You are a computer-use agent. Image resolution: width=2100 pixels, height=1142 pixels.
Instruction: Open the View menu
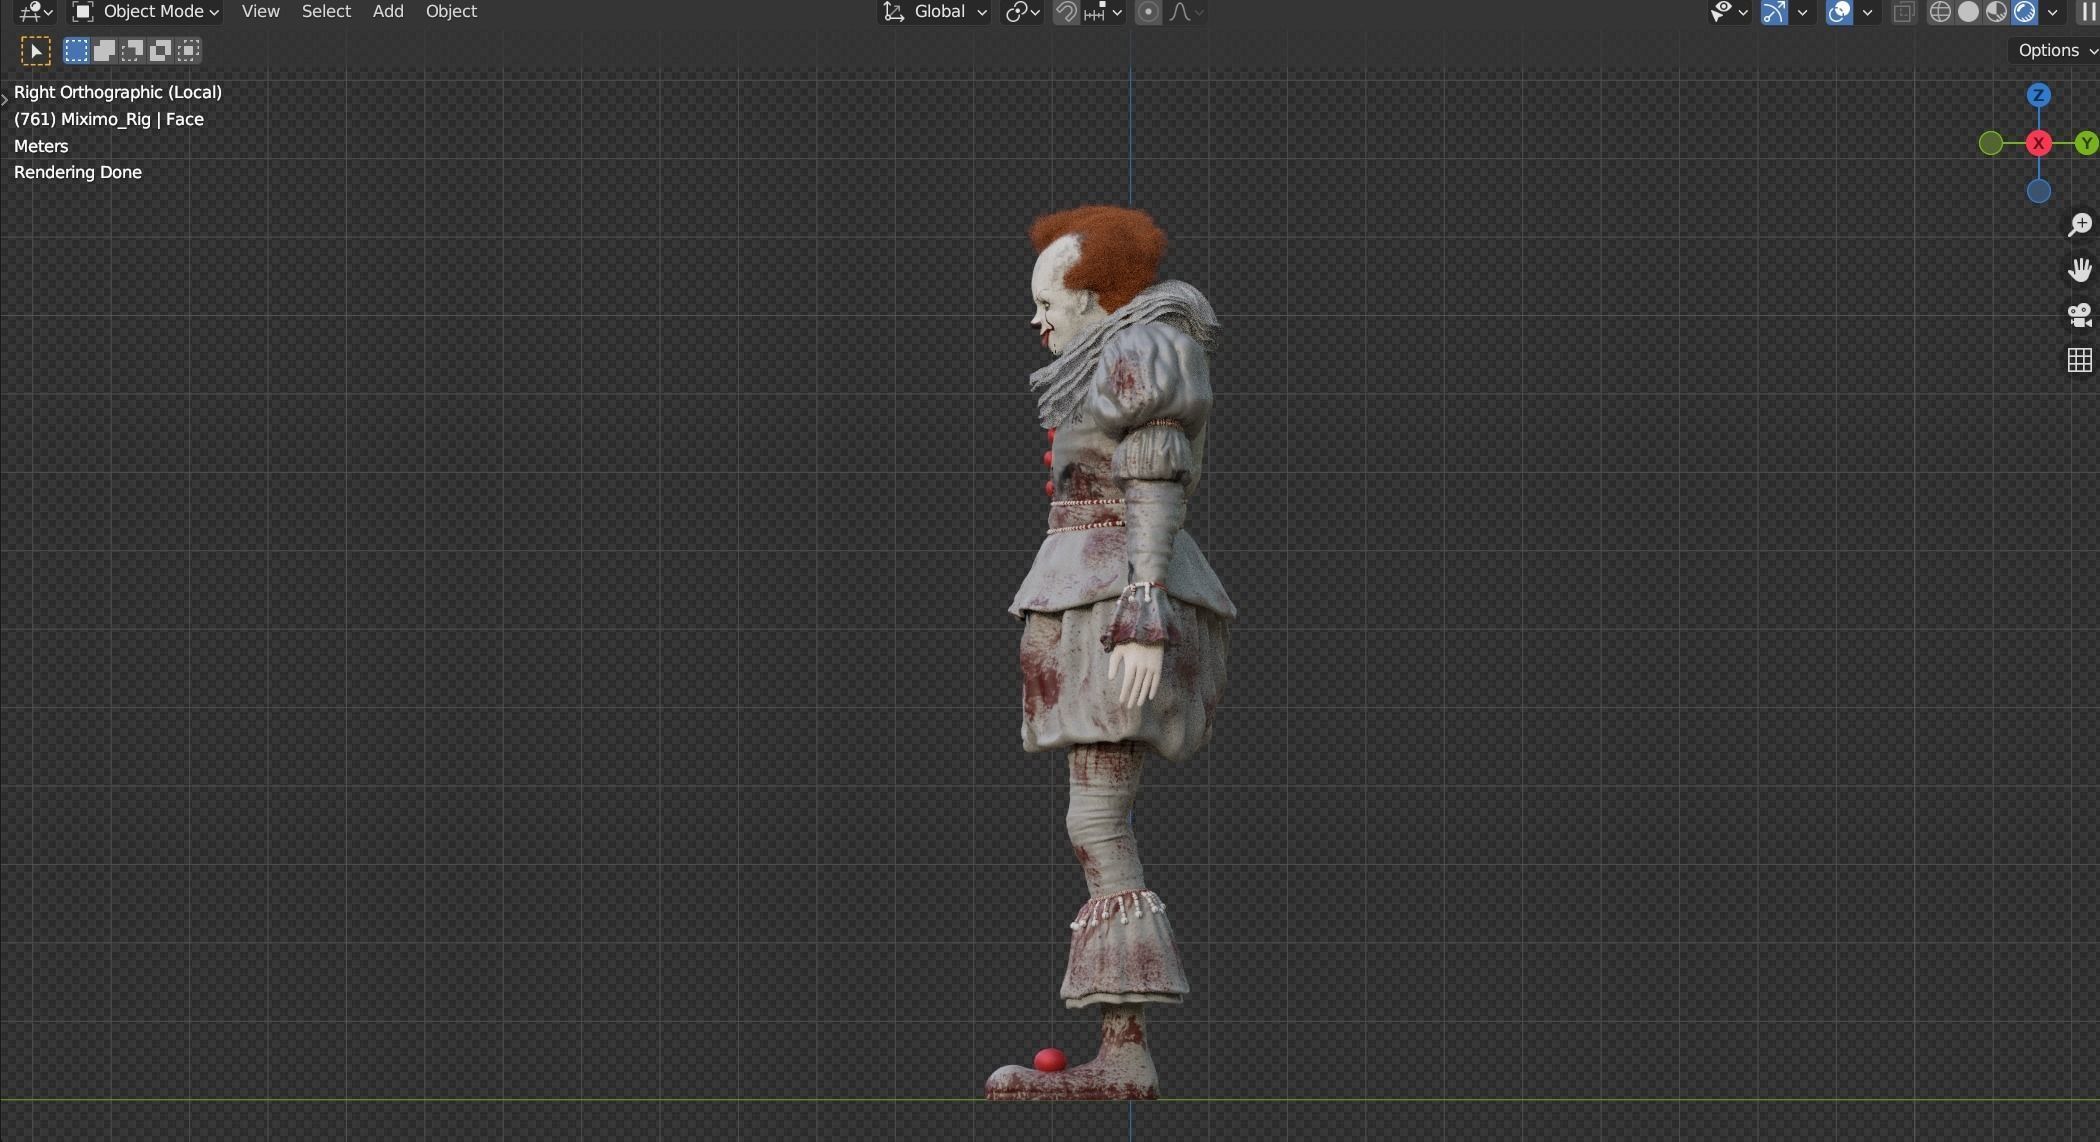[260, 12]
